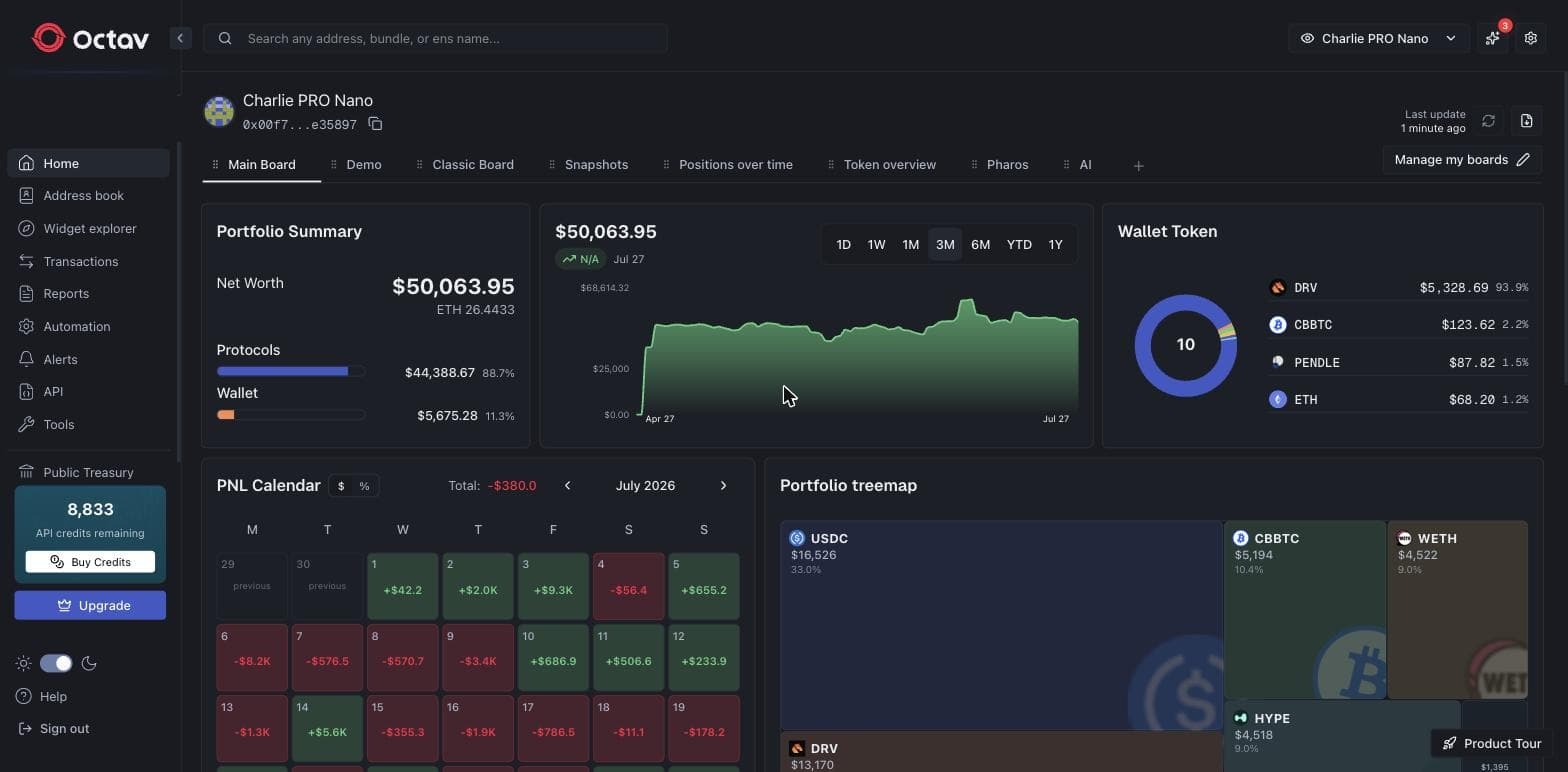
Task: Click the Protocols allocation progress bar
Action: [x=290, y=372]
